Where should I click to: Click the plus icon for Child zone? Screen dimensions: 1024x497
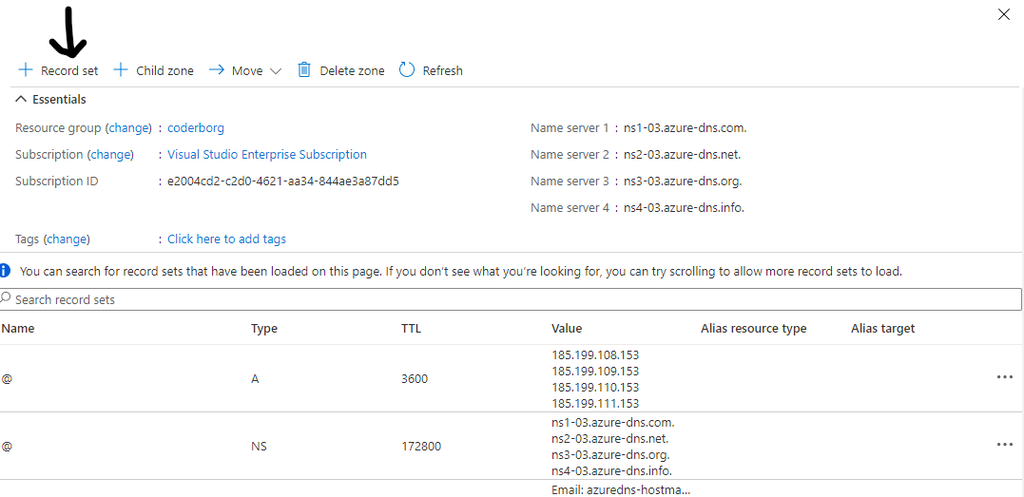coord(120,70)
